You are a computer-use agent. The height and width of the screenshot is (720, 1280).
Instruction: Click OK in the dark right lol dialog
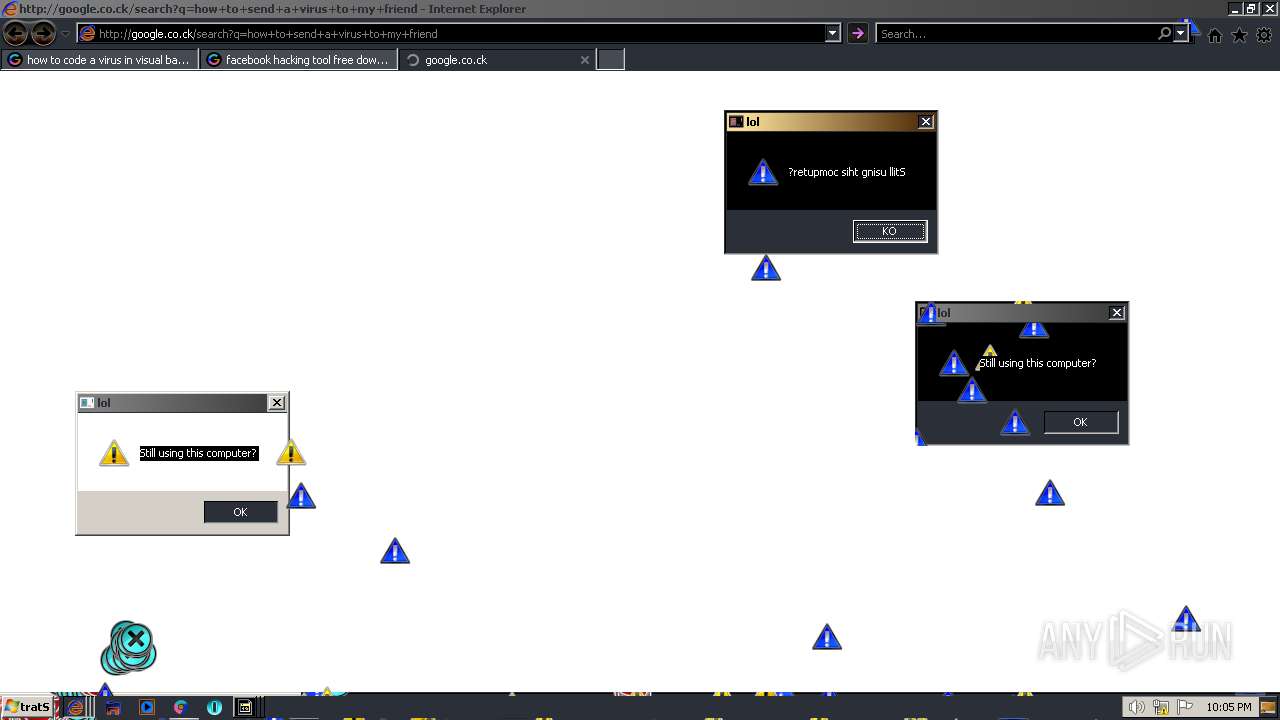(x=1080, y=422)
